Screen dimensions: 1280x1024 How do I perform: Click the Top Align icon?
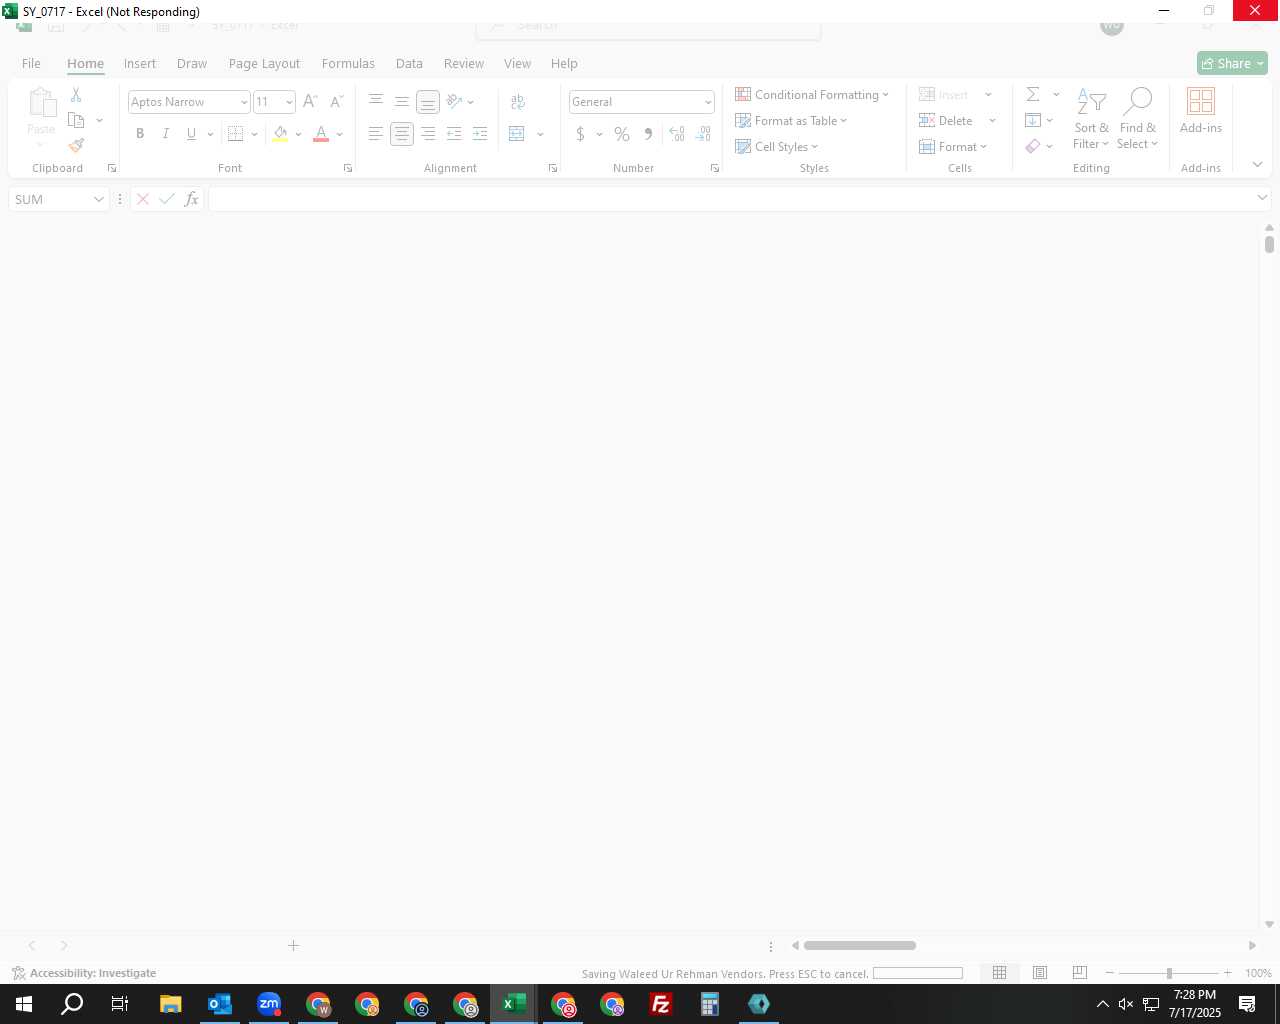click(x=376, y=101)
